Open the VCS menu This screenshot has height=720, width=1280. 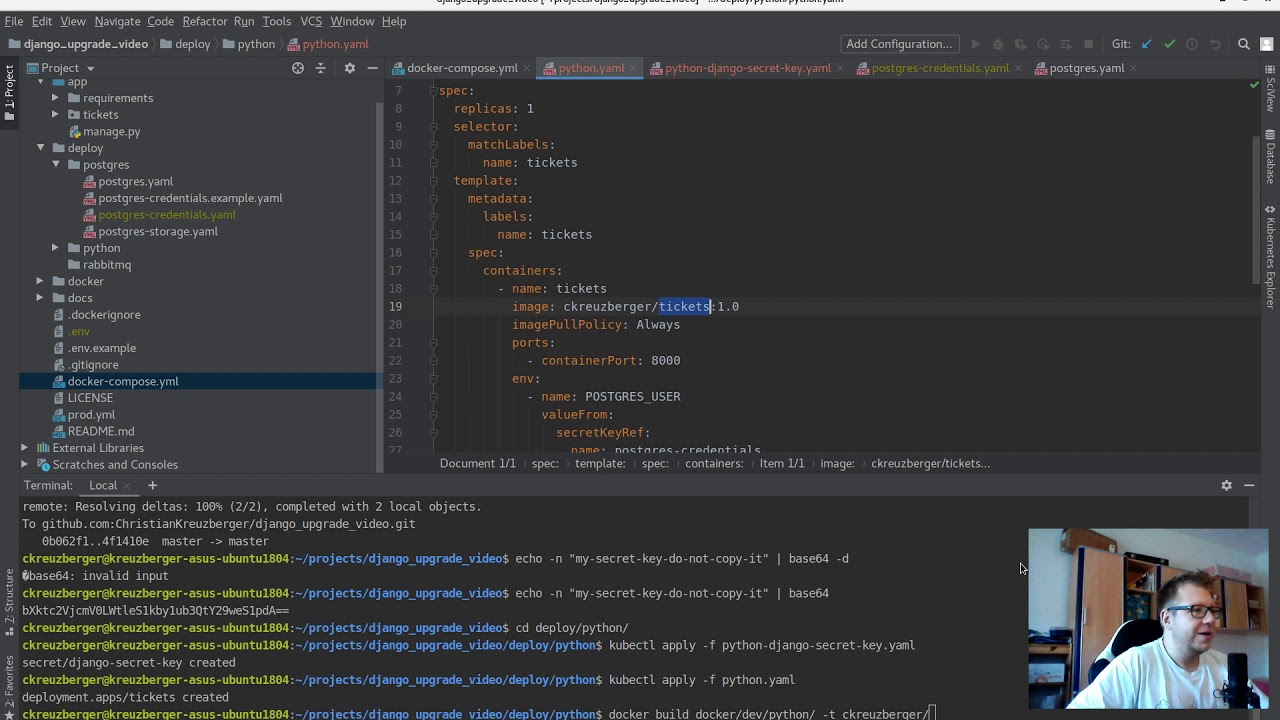coord(311,21)
